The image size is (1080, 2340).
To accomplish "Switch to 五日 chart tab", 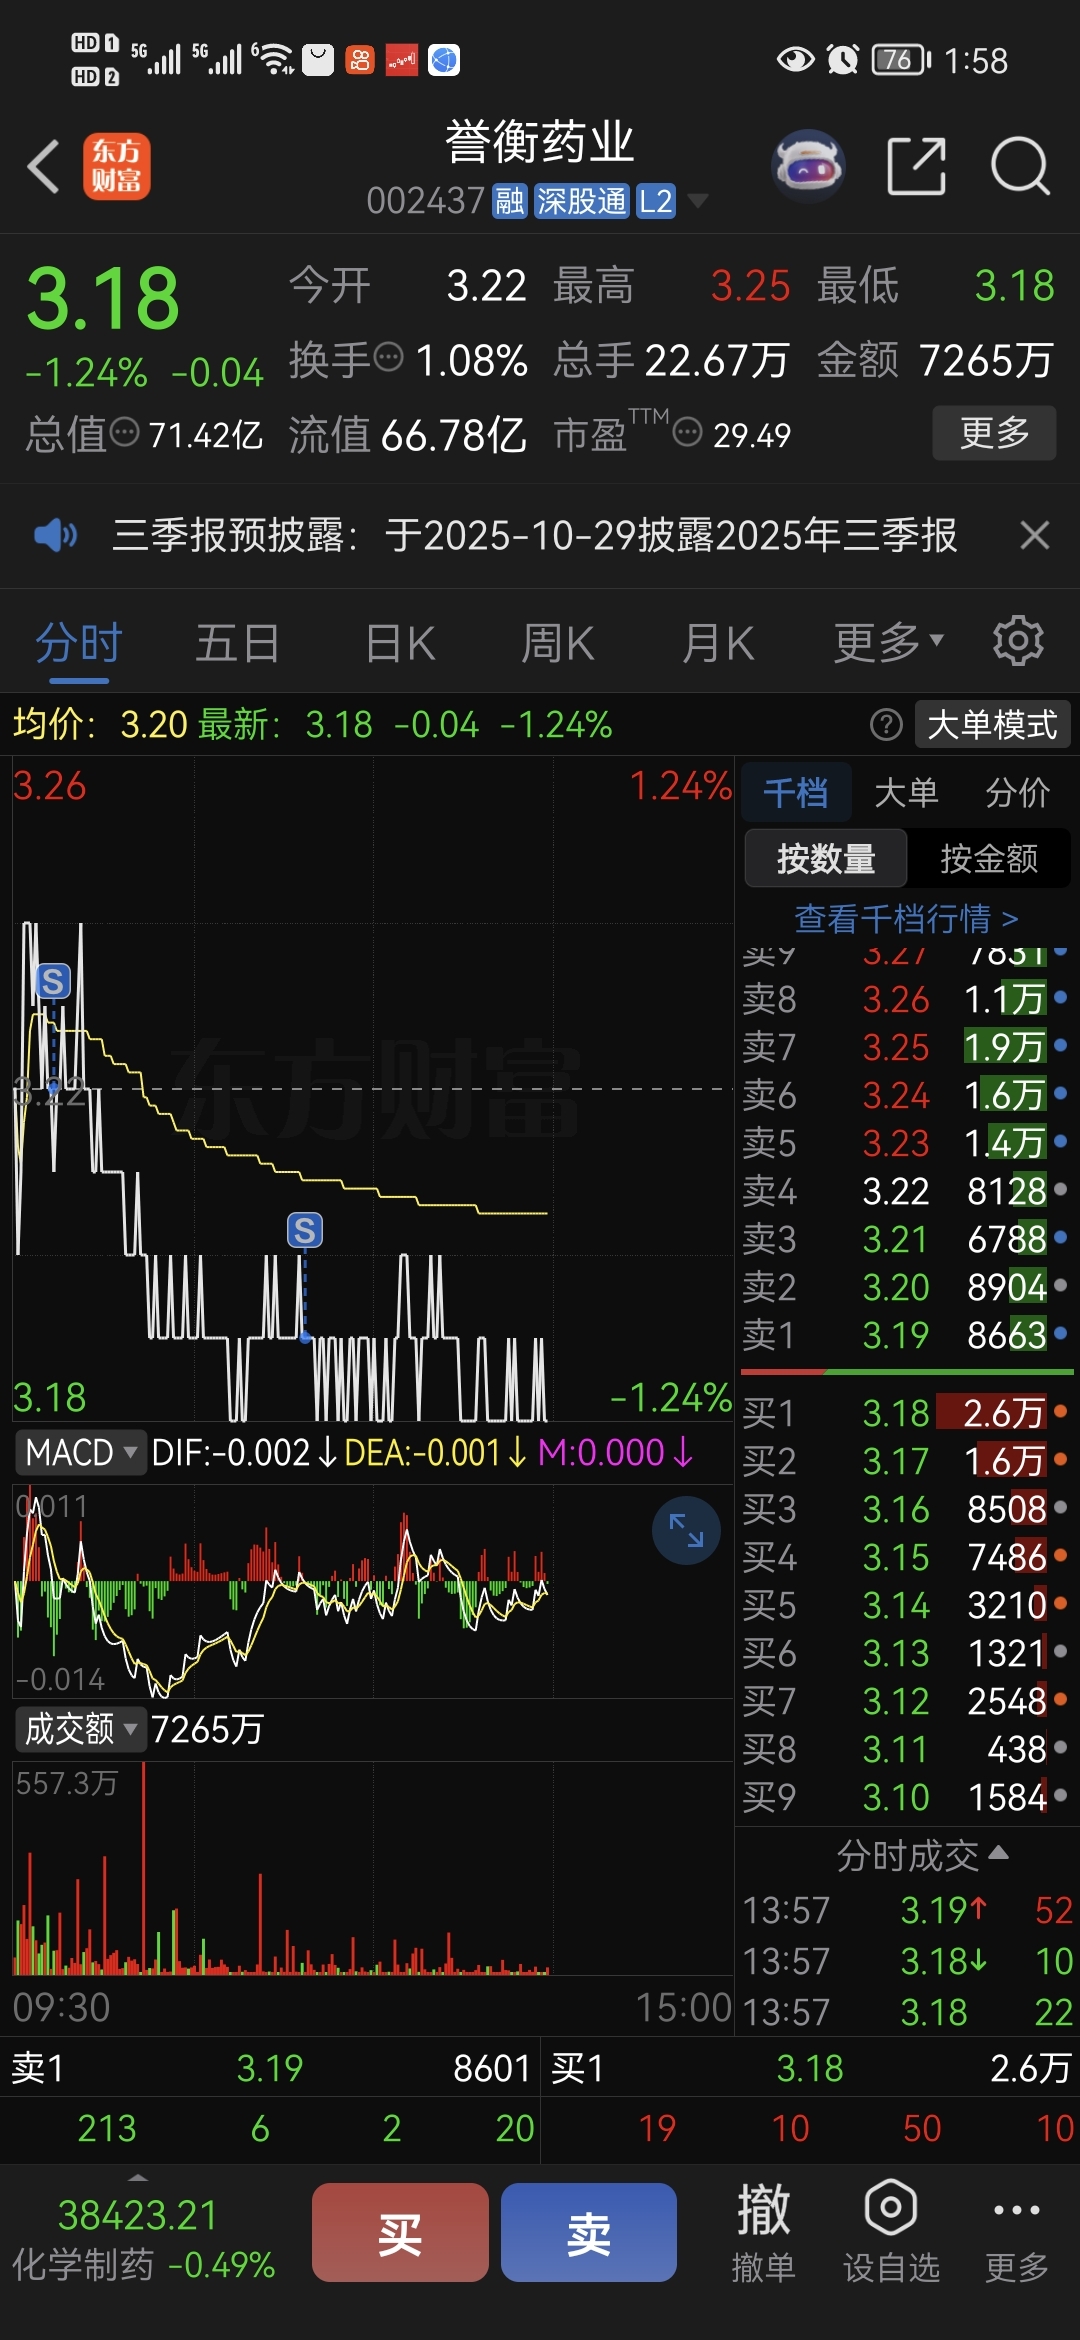I will click(x=237, y=643).
